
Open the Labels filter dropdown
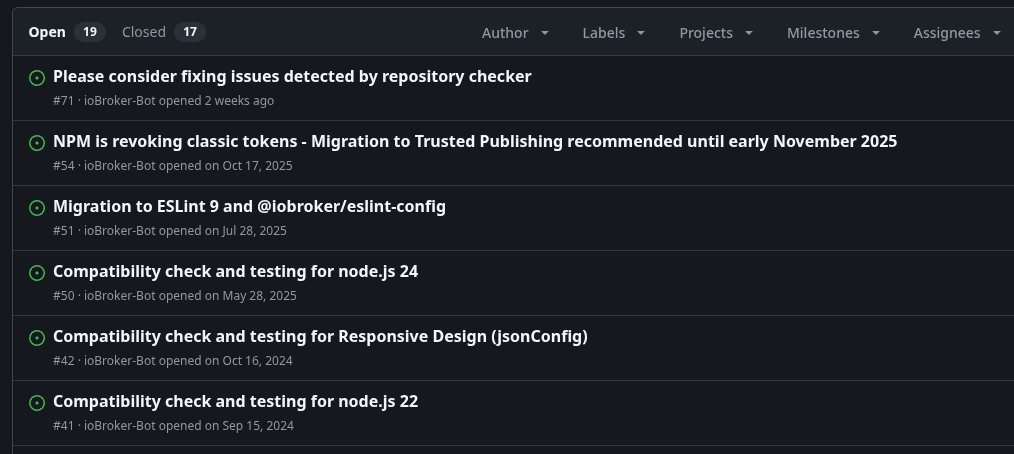[613, 33]
